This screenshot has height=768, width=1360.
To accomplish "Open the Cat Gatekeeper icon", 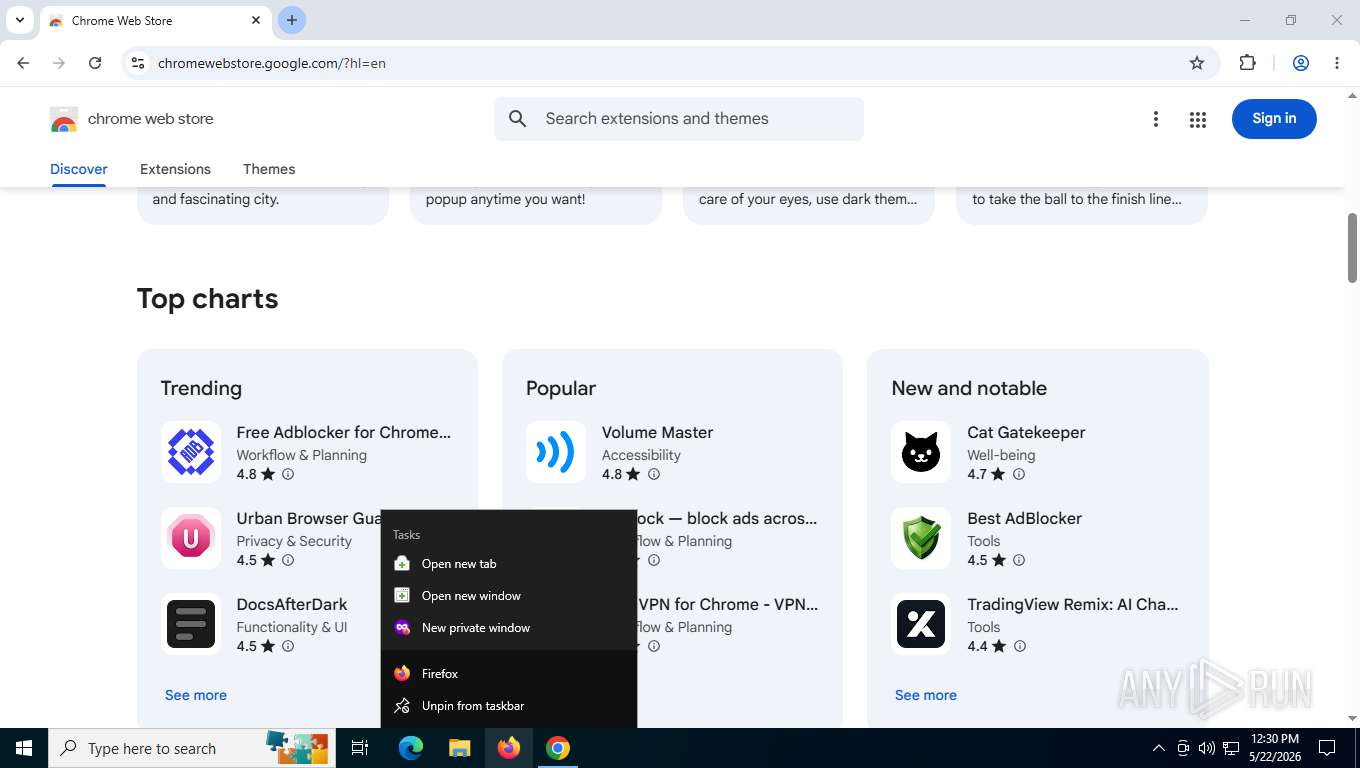I will (921, 452).
